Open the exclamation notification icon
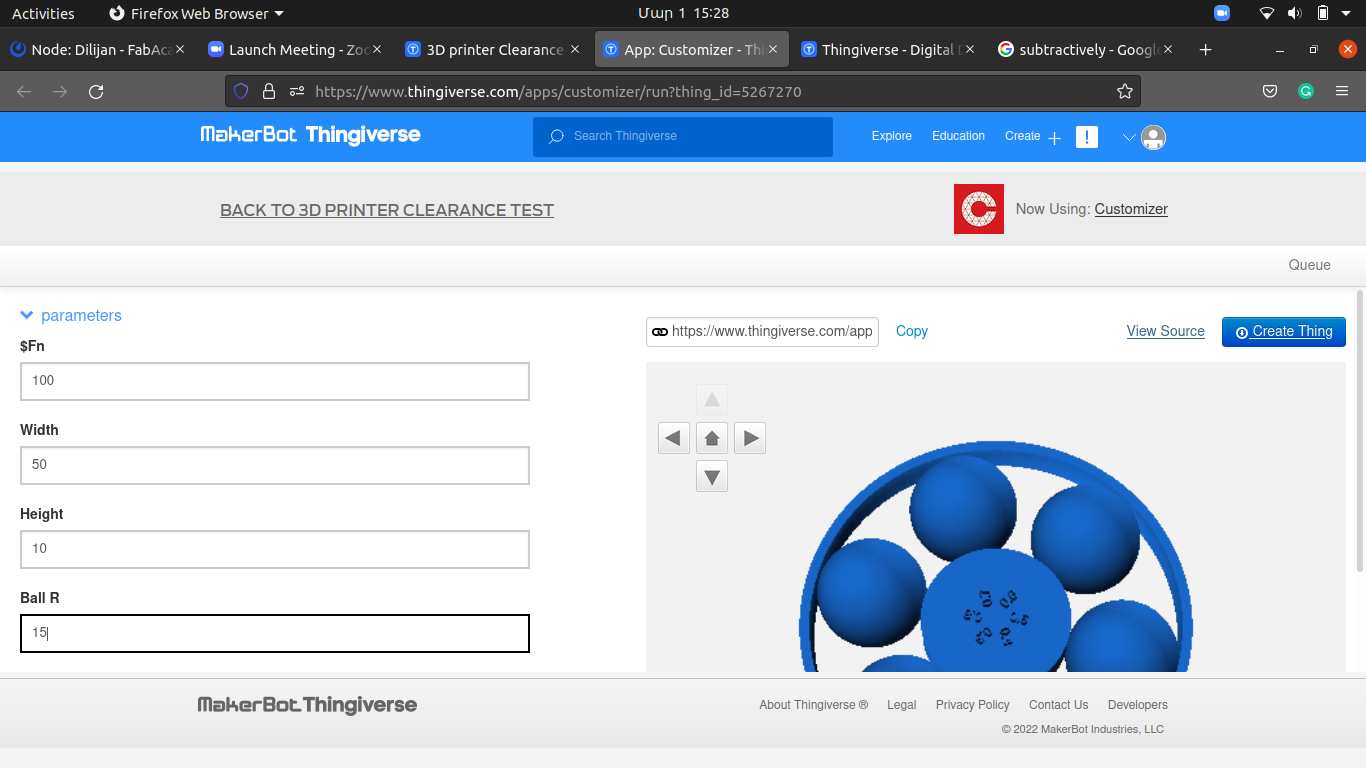1366x768 pixels. click(x=1087, y=137)
